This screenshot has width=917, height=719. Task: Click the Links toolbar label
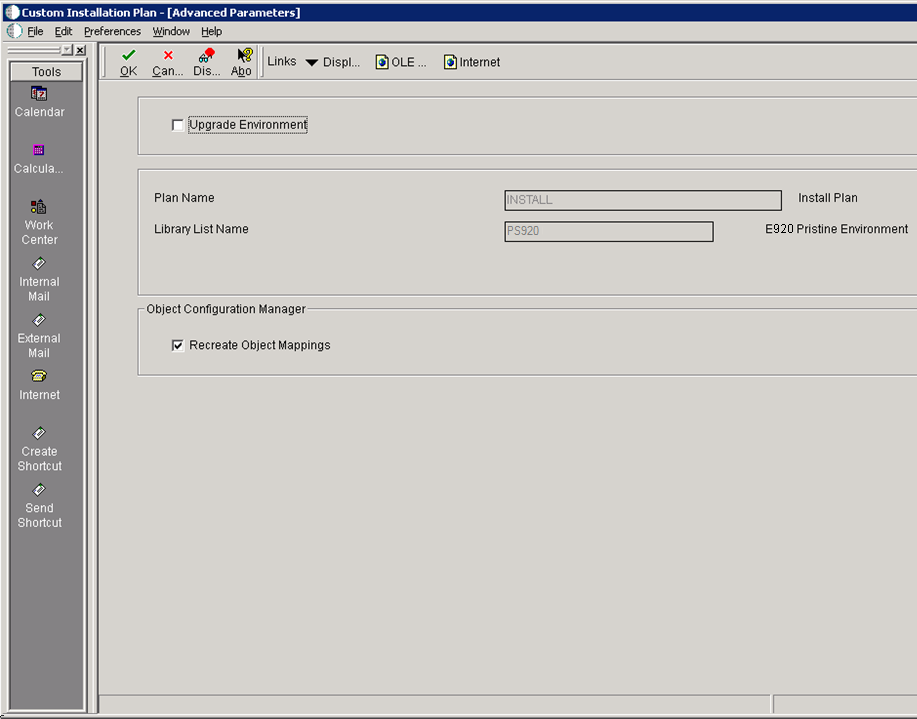point(282,61)
